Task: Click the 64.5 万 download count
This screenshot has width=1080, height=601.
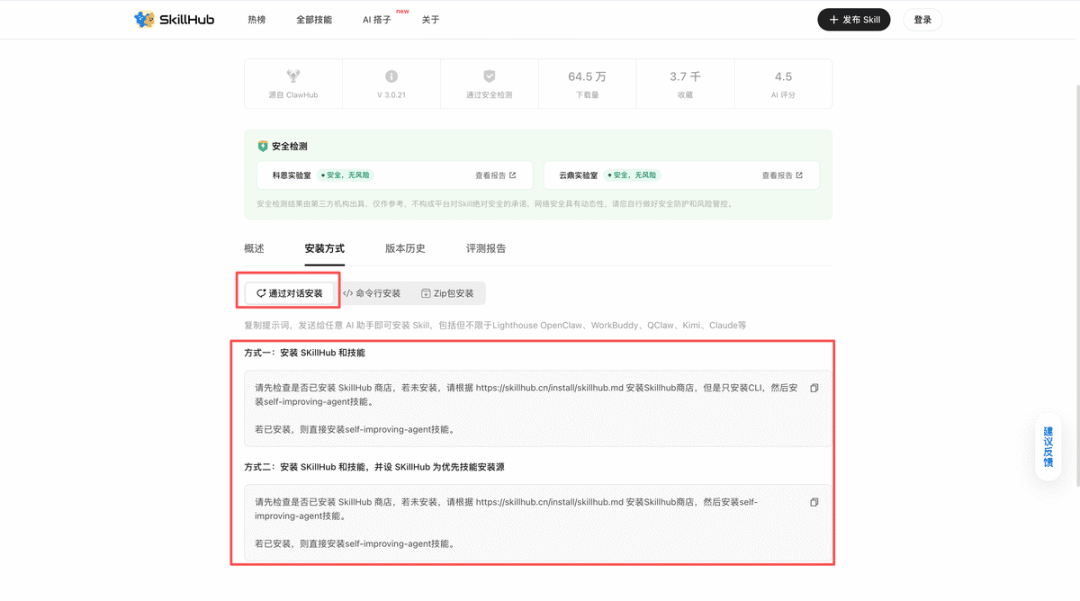Action: click(x=587, y=76)
